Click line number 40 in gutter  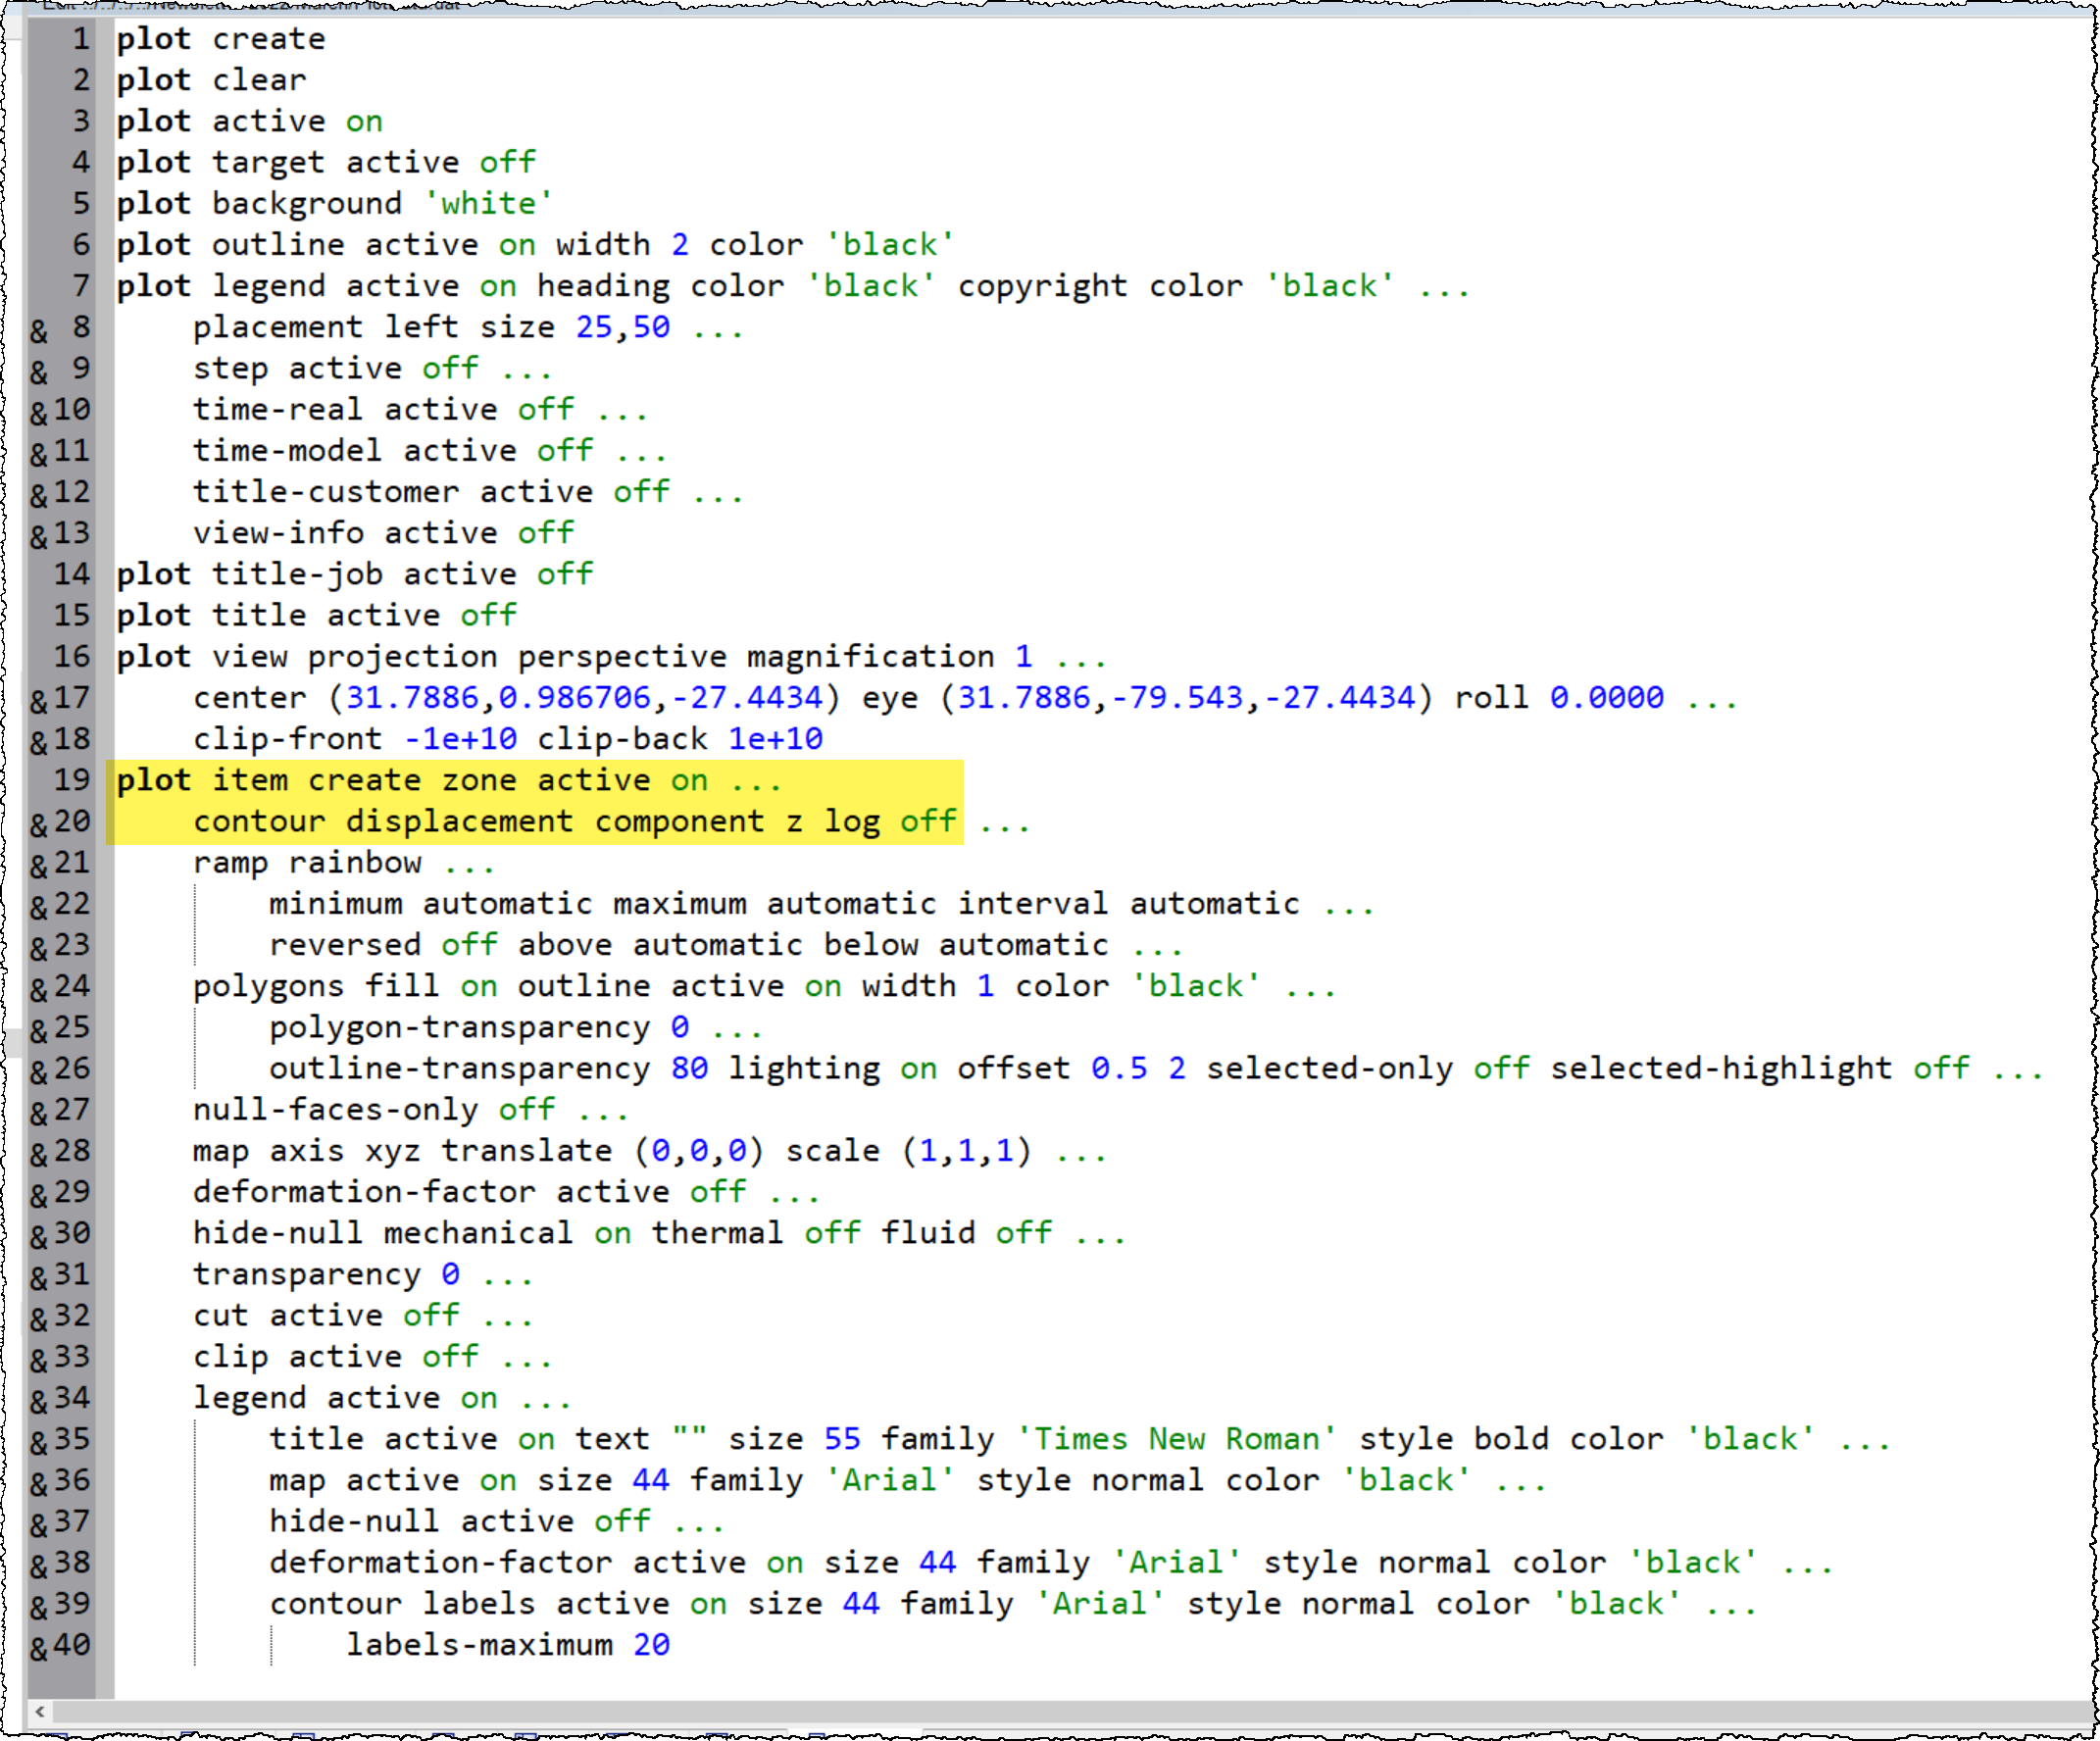72,1644
